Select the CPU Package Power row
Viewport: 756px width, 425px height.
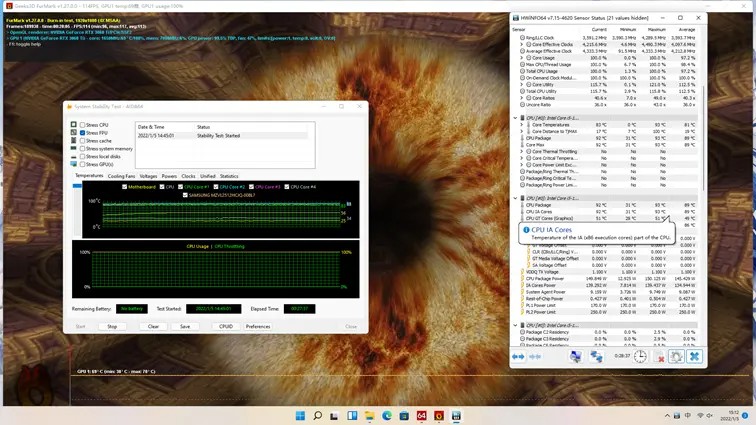608,279
